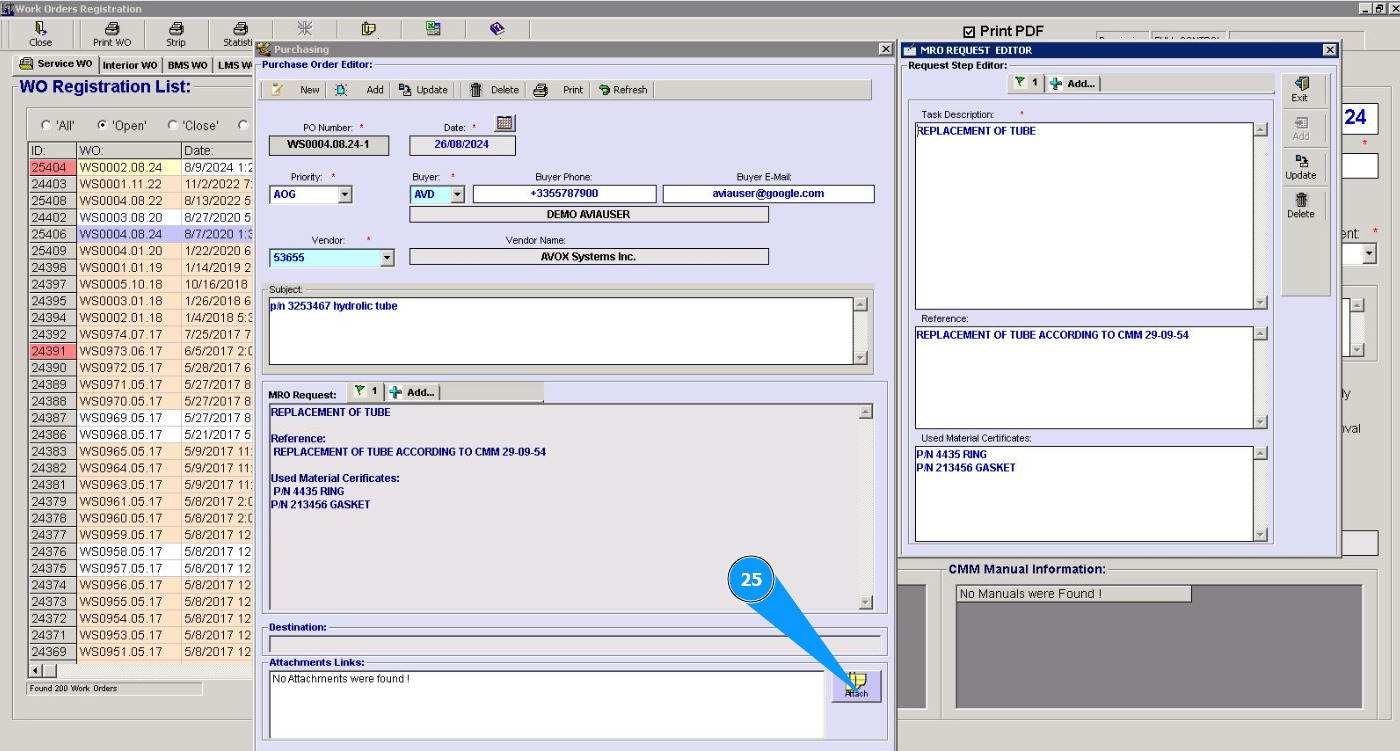This screenshot has width=1400, height=751.
Task: Click Add... tab in Request Step Editor
Action: point(1073,84)
